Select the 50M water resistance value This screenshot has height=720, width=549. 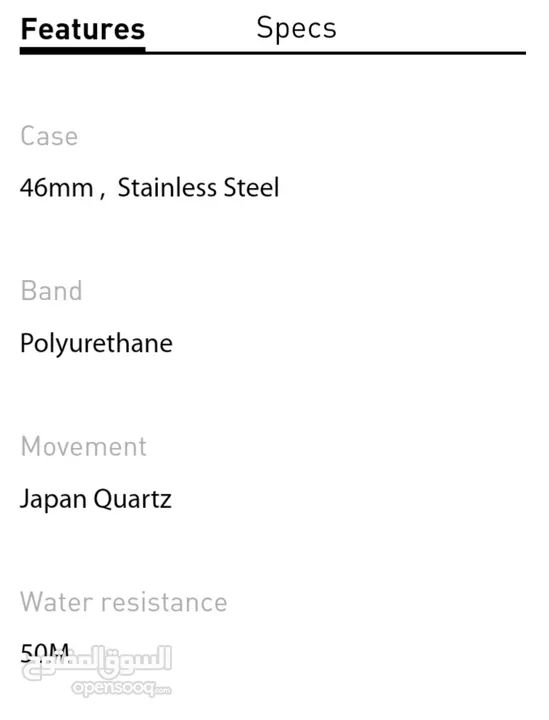pyautogui.click(x=45, y=652)
